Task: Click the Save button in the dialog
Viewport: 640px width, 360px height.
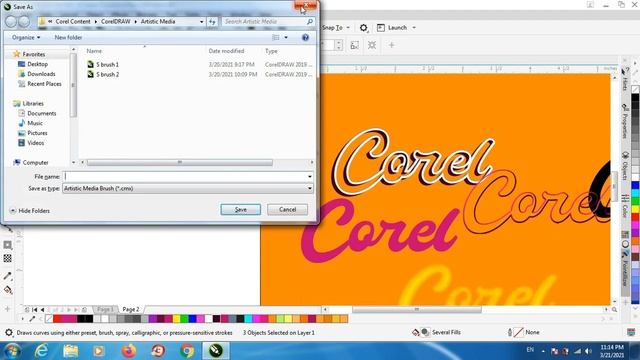Action: (240, 209)
